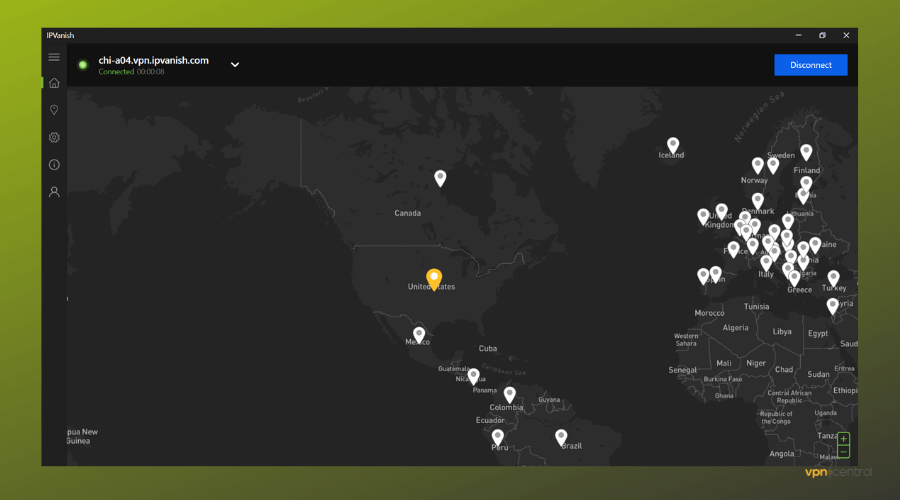Select the Brazil map pin

tap(561, 437)
